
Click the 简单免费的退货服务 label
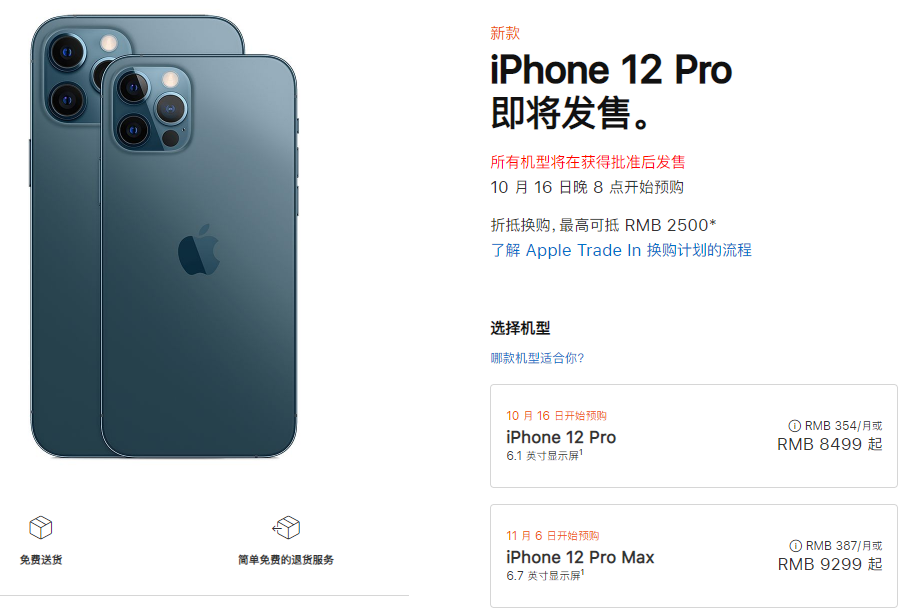pyautogui.click(x=286, y=560)
